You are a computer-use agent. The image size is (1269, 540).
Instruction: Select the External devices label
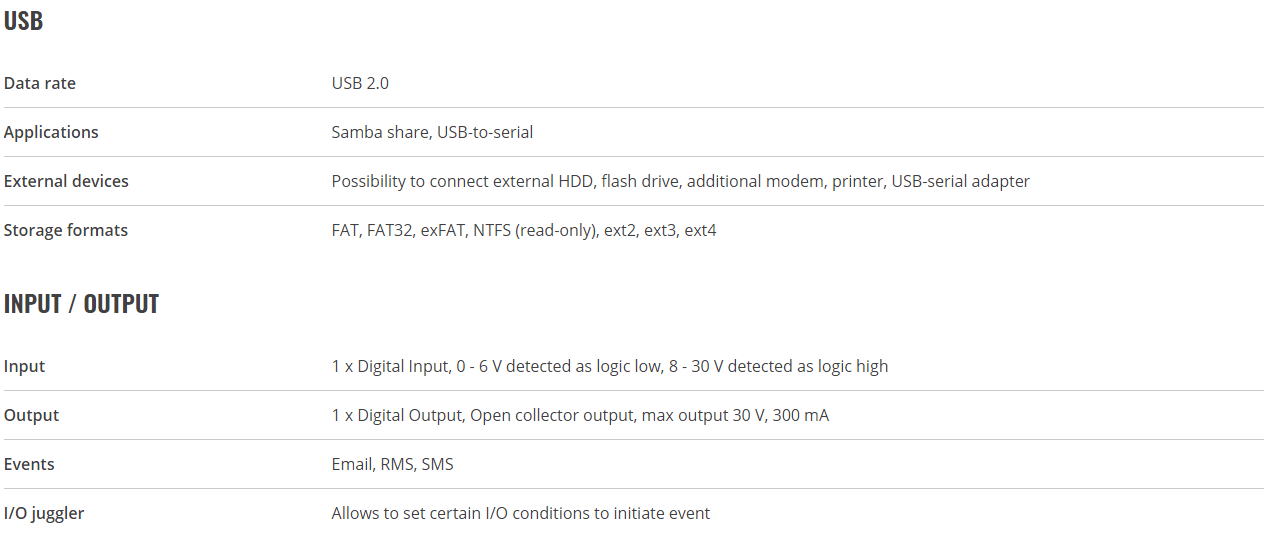pyautogui.click(x=66, y=181)
